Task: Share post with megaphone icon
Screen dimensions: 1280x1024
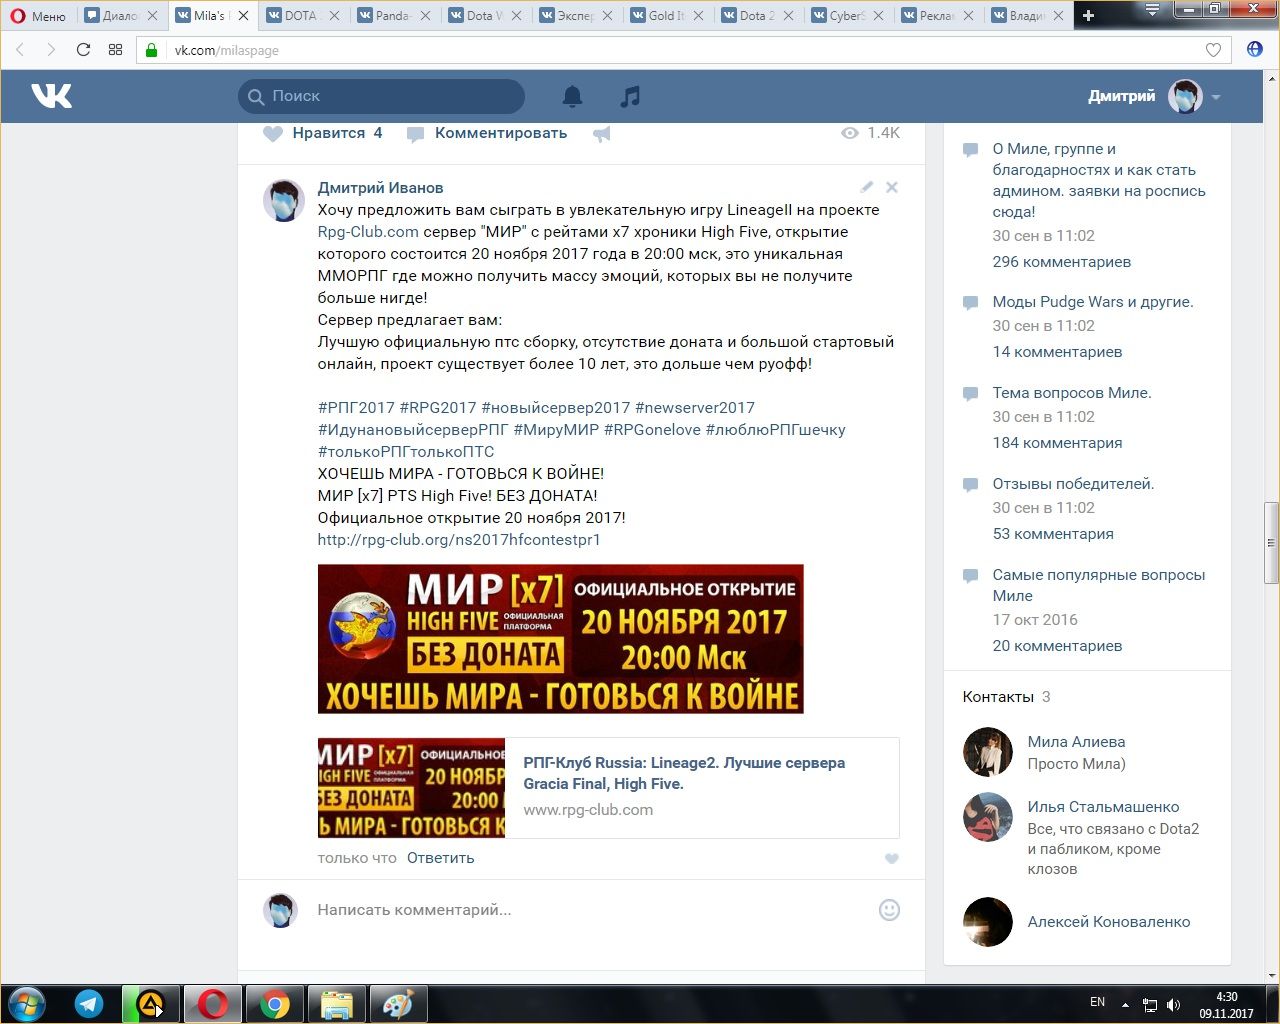Action: click(601, 133)
